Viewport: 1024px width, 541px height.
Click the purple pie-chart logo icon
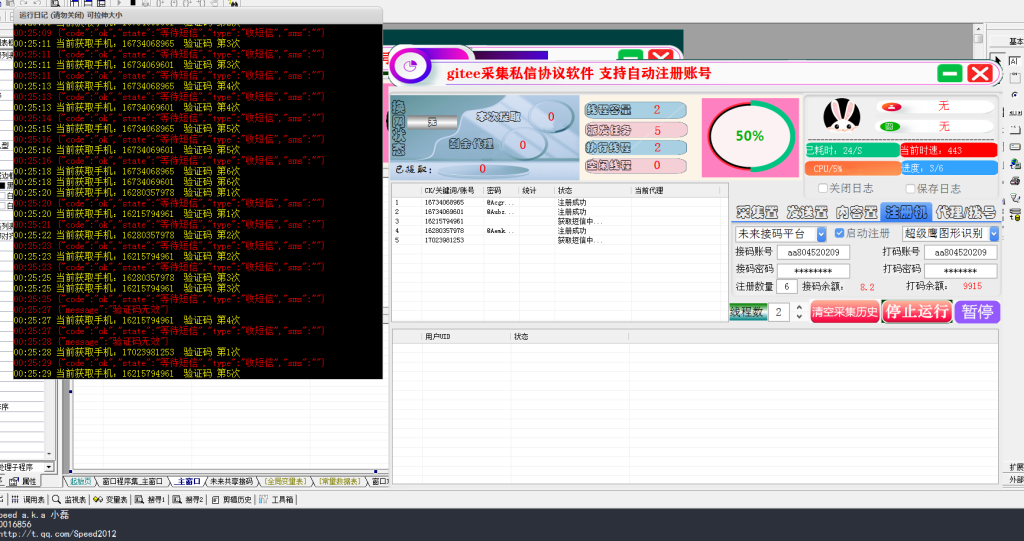point(408,68)
